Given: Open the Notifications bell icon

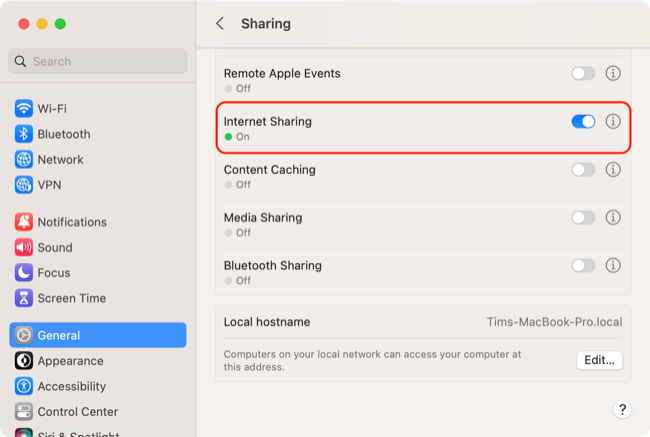Looking at the screenshot, I should (24, 222).
